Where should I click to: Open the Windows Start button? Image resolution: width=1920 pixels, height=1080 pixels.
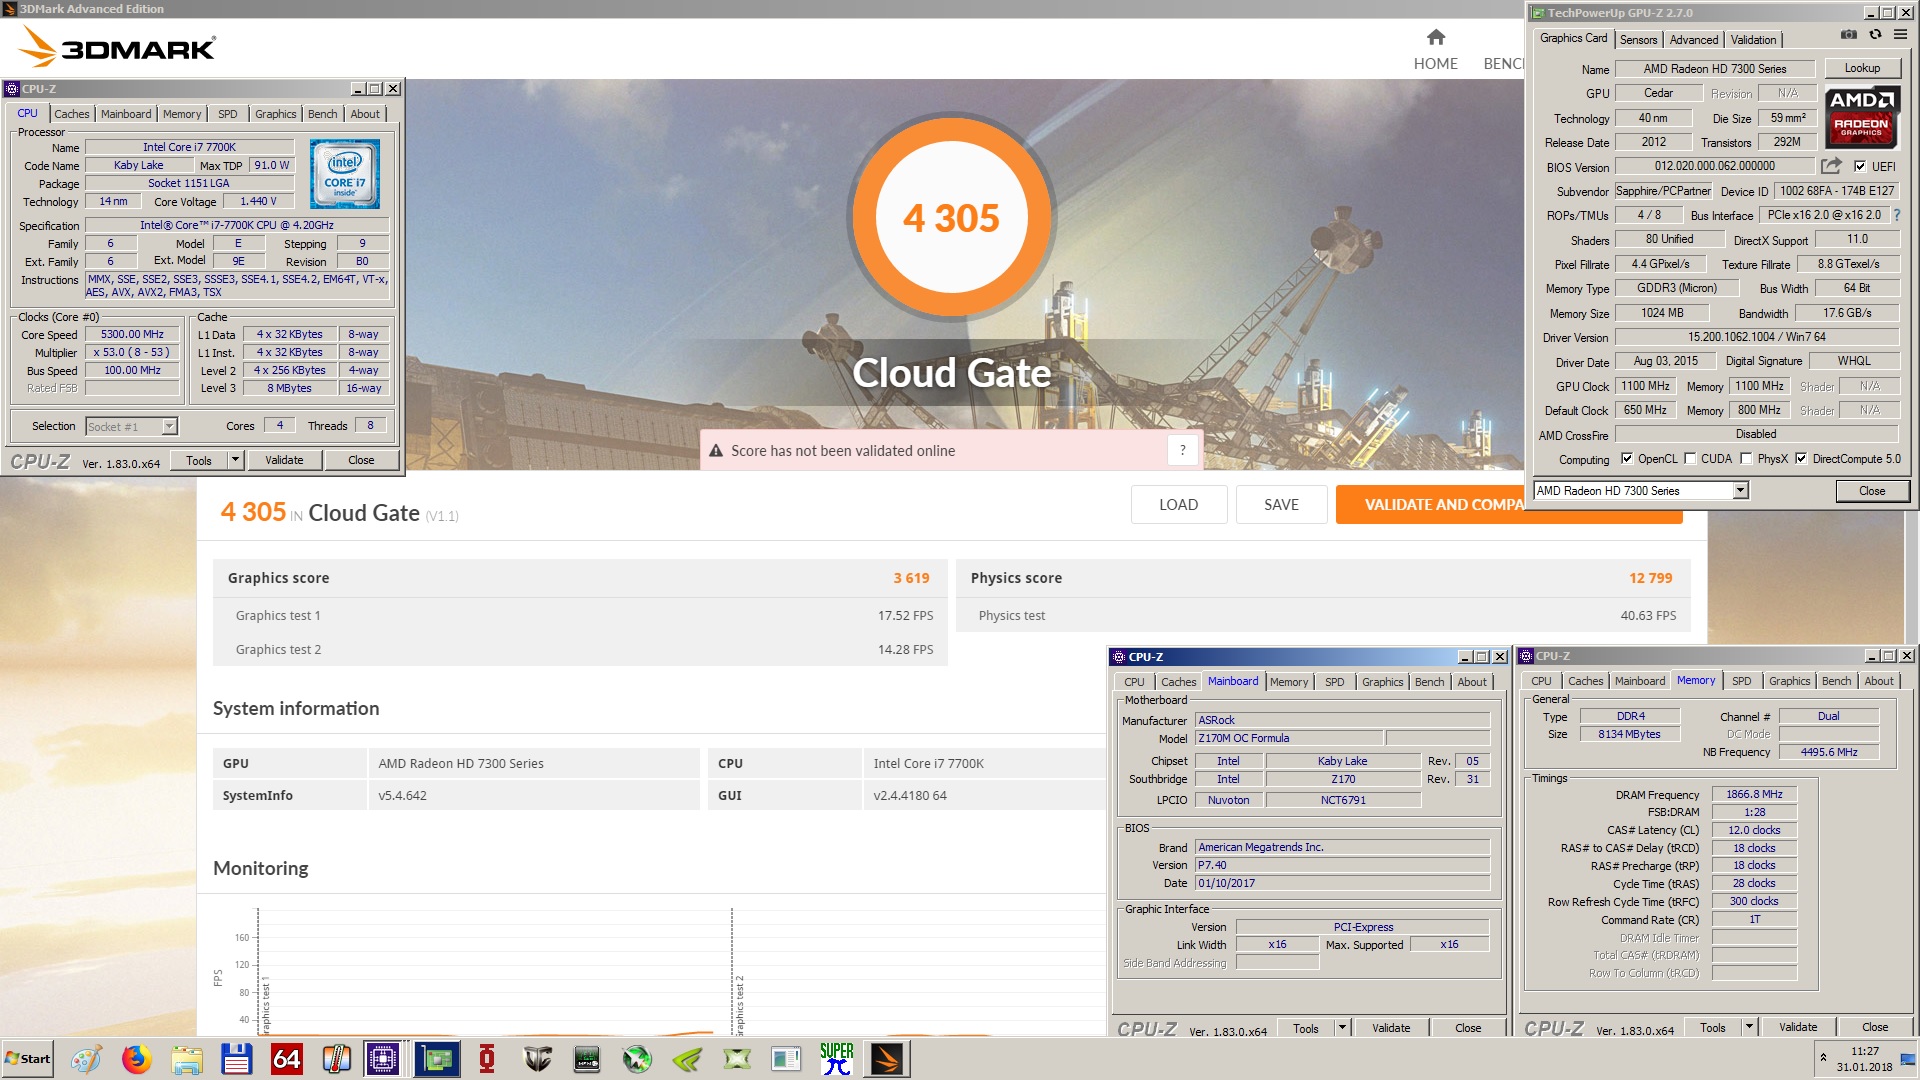click(x=28, y=1059)
